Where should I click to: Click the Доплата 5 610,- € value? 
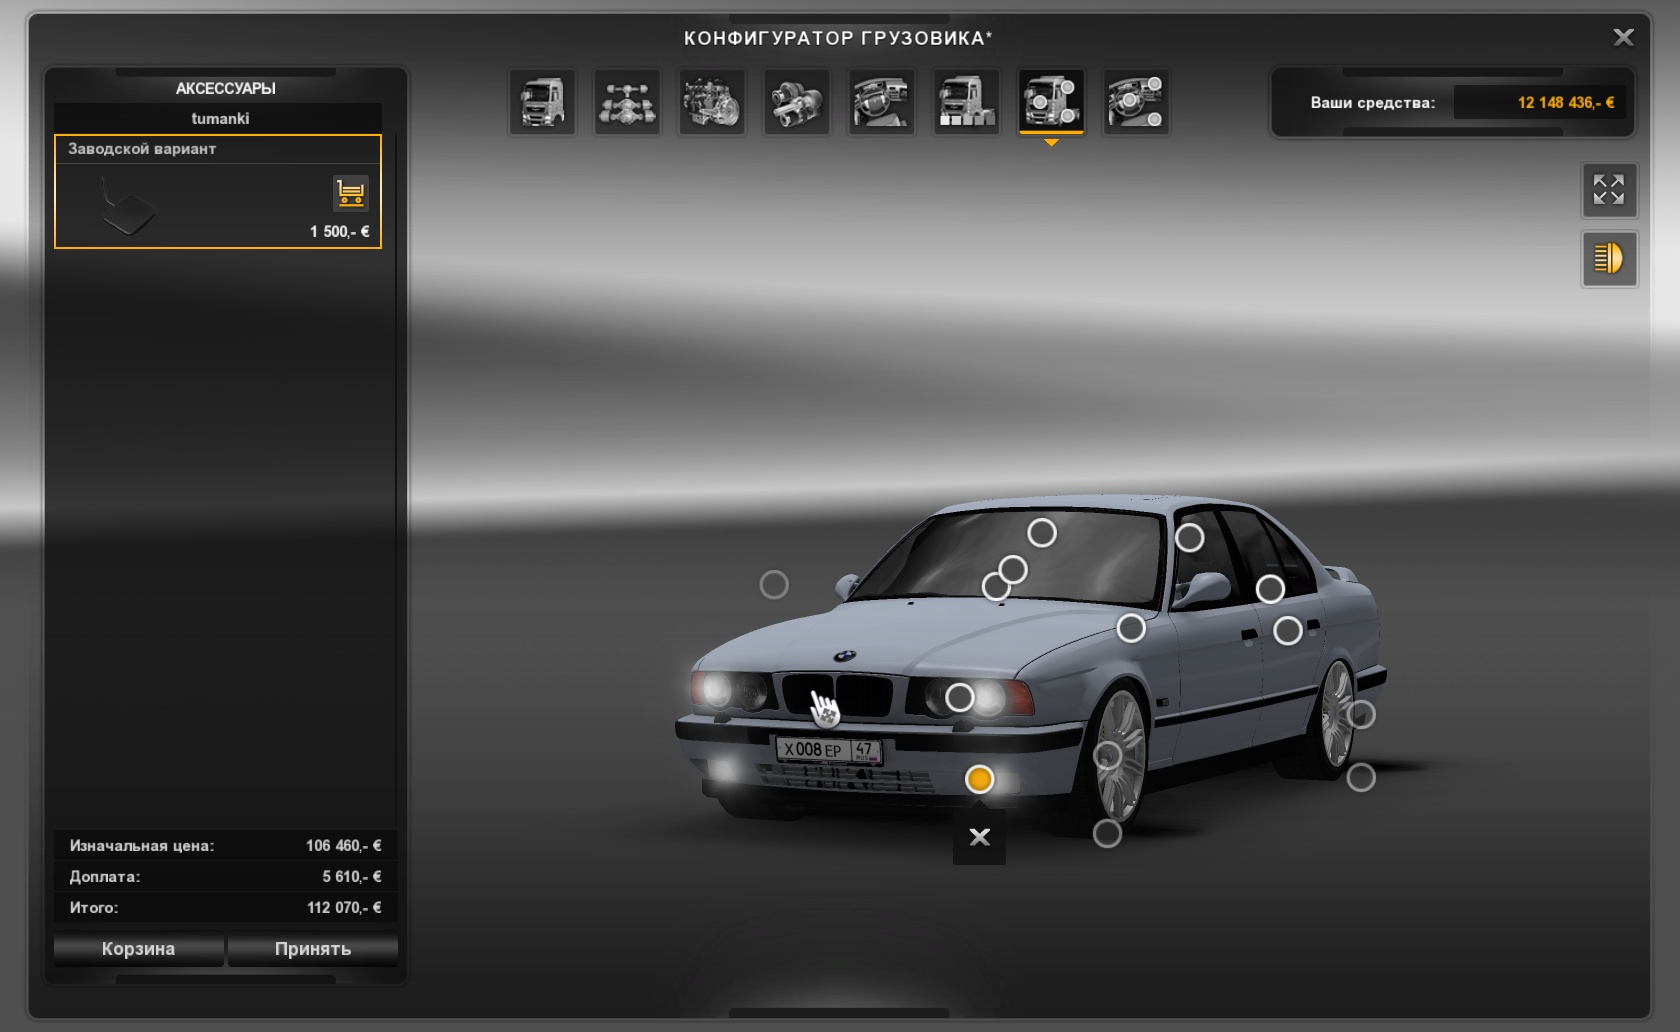pos(351,876)
